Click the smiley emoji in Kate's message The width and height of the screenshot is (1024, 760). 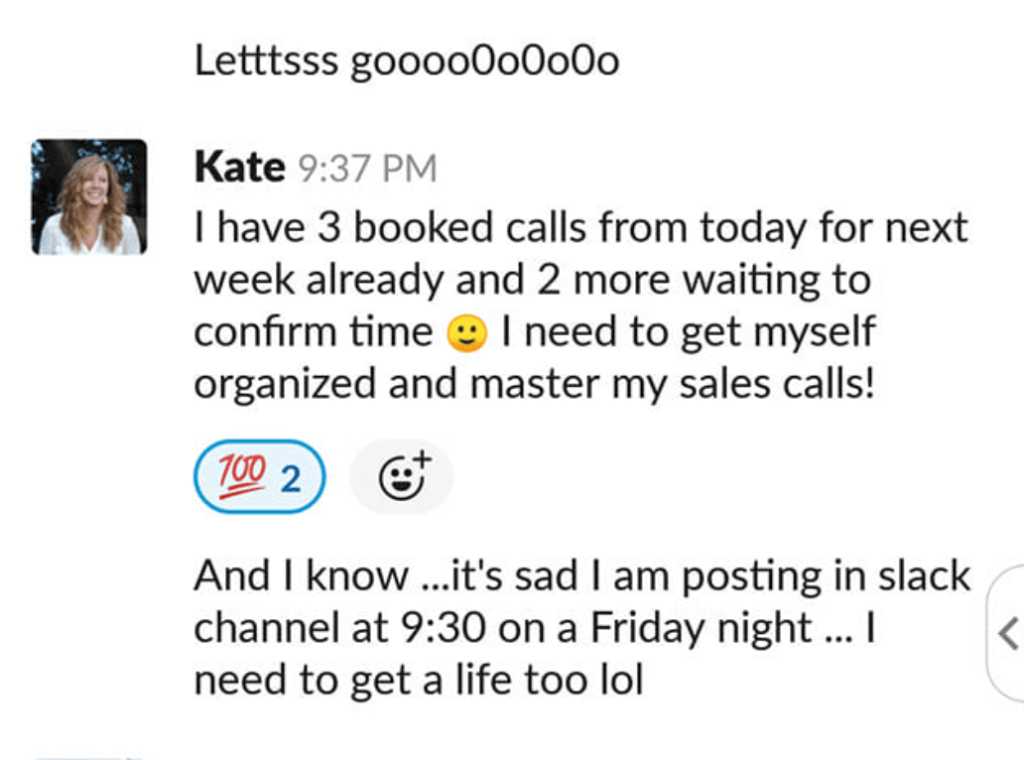tap(466, 333)
